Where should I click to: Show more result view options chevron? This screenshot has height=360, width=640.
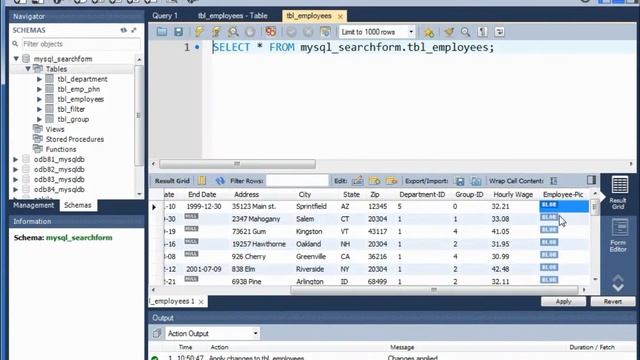point(618,282)
